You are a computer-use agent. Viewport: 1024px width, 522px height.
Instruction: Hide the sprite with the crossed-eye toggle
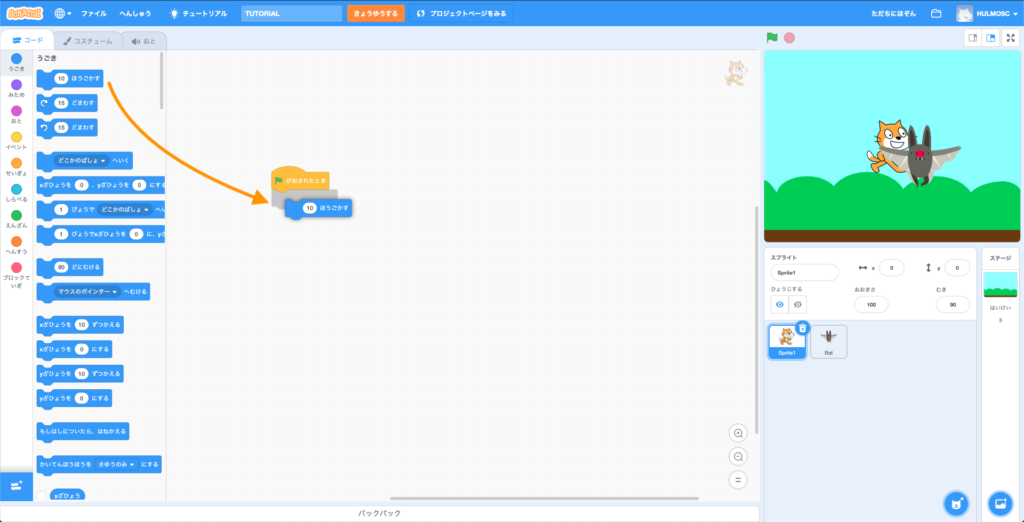click(x=797, y=304)
